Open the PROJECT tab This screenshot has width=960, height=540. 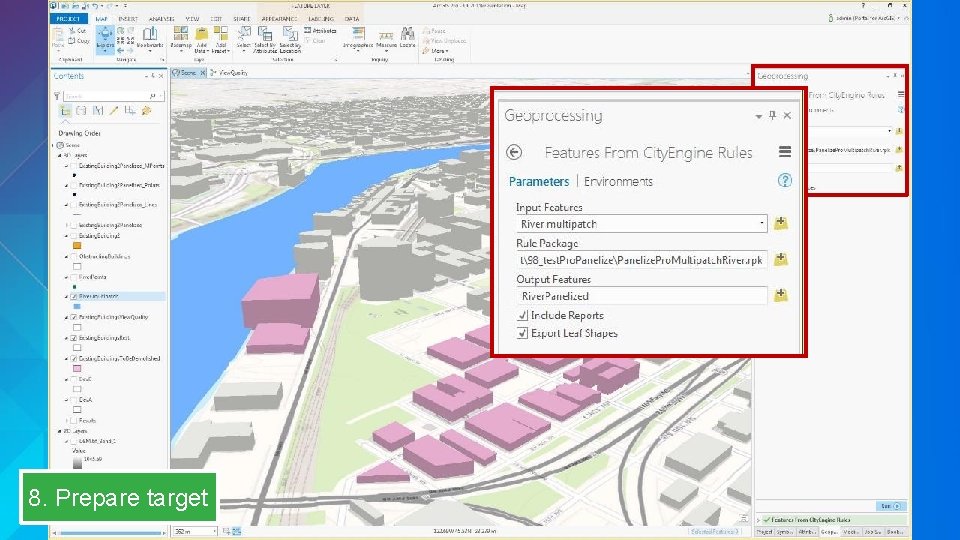pyautogui.click(x=68, y=18)
